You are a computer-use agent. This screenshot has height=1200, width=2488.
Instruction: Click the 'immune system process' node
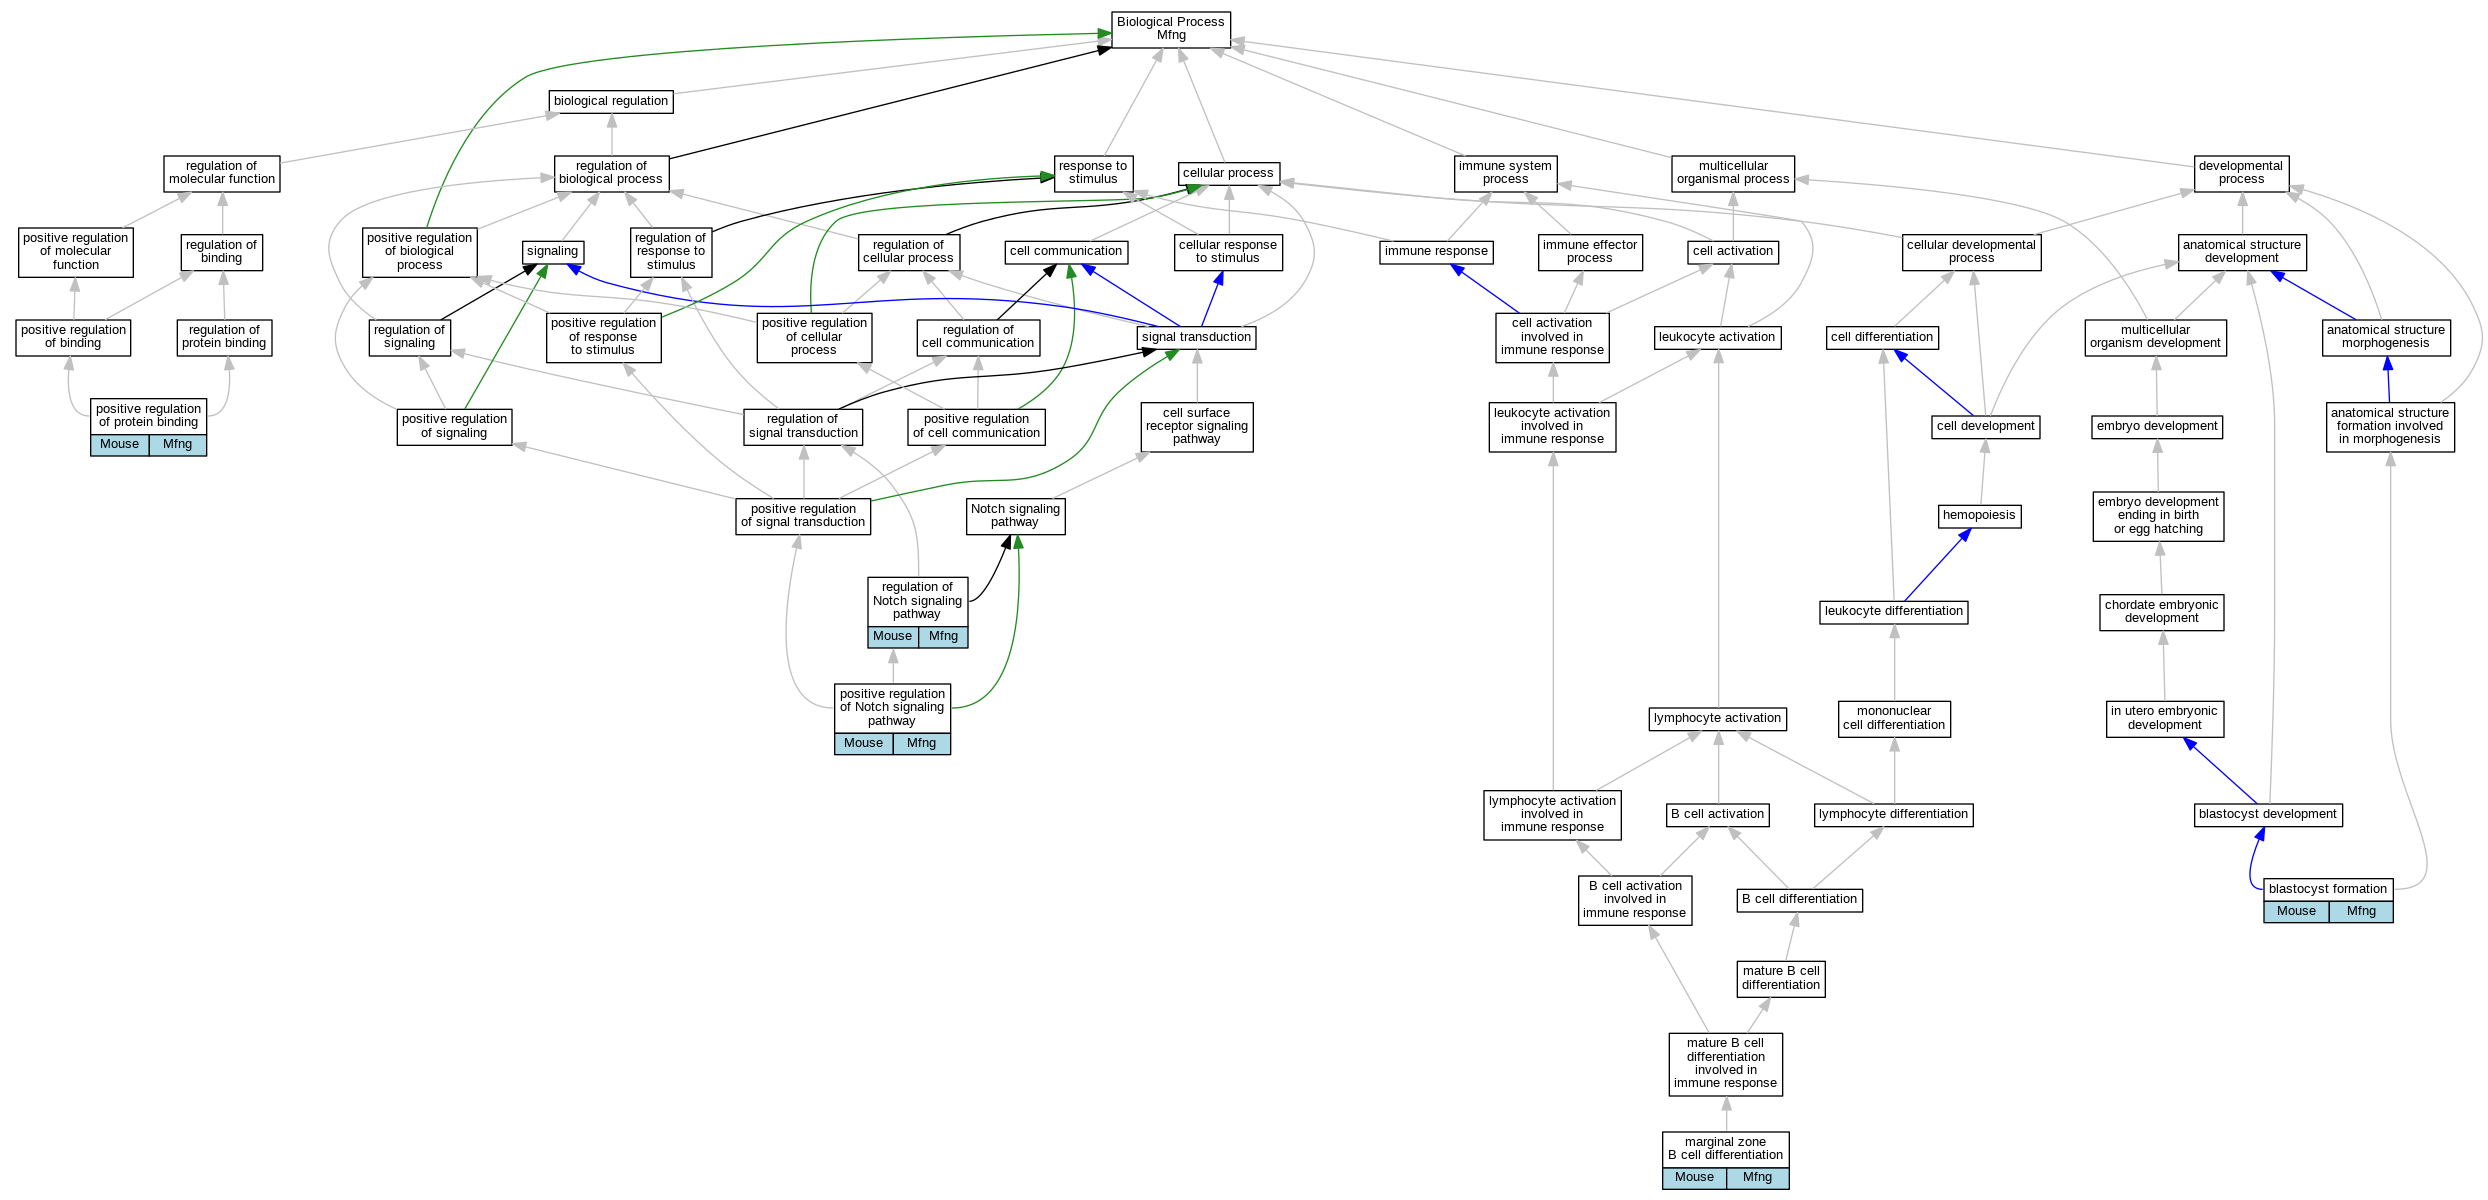click(1505, 173)
